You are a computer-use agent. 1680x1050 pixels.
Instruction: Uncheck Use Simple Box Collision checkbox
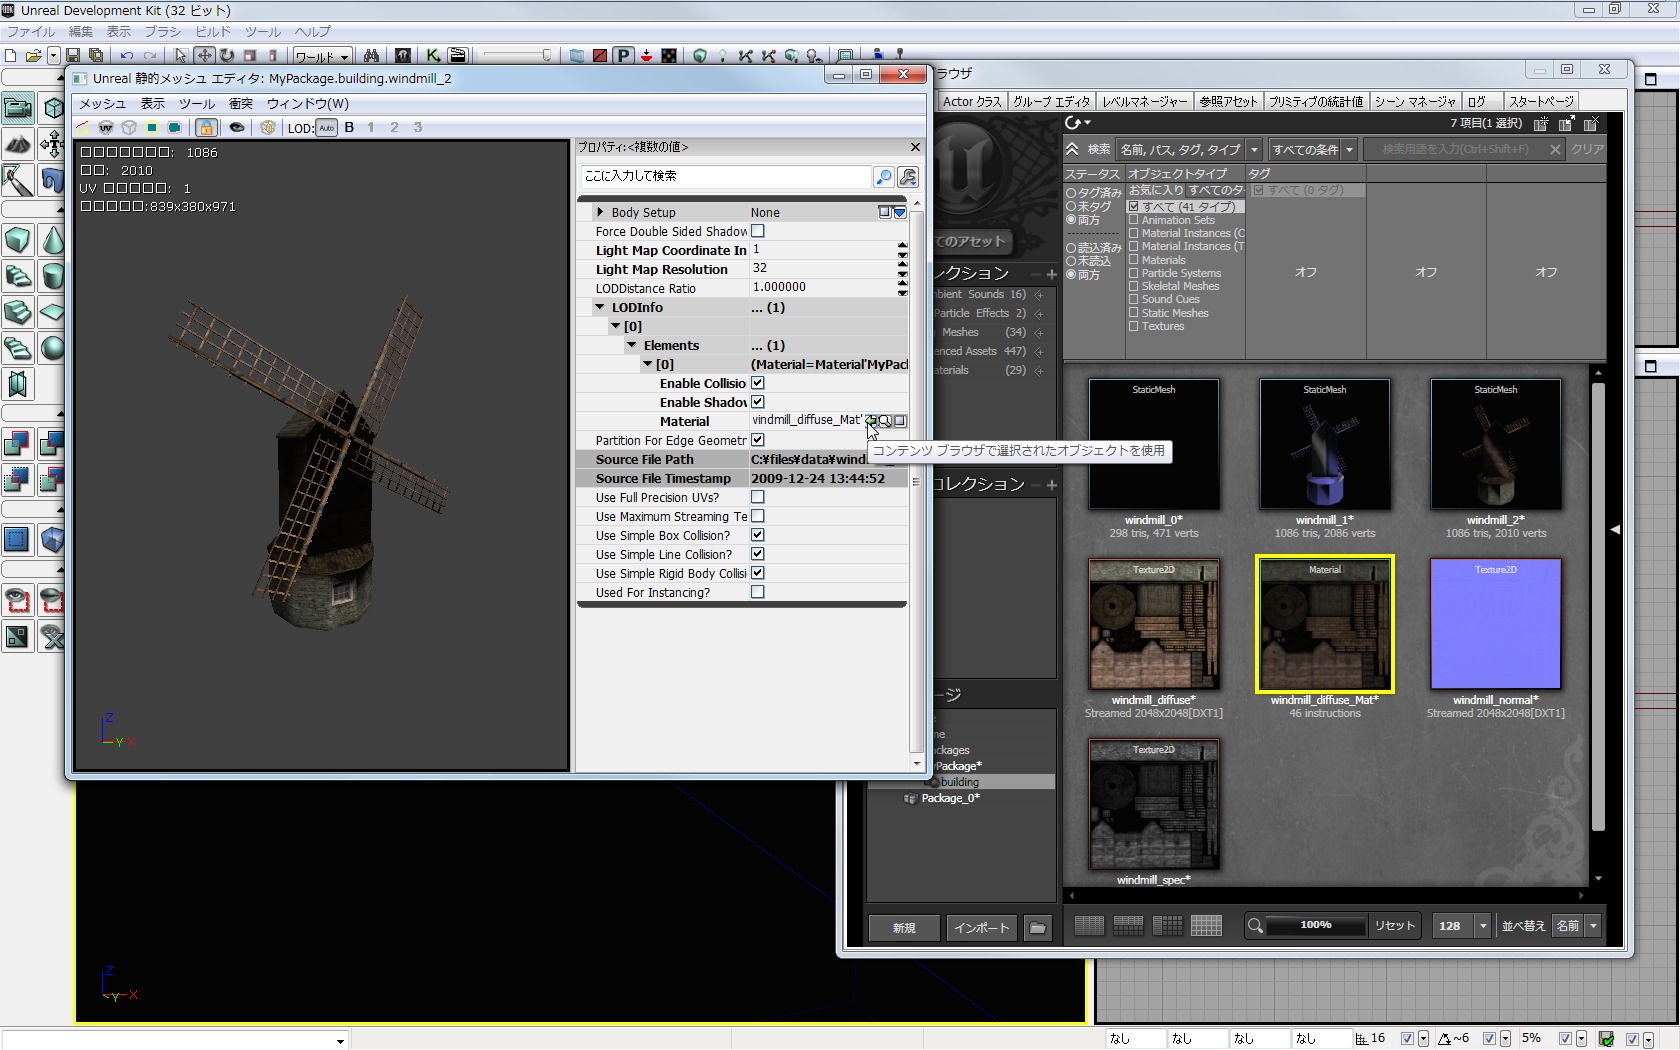(x=758, y=535)
